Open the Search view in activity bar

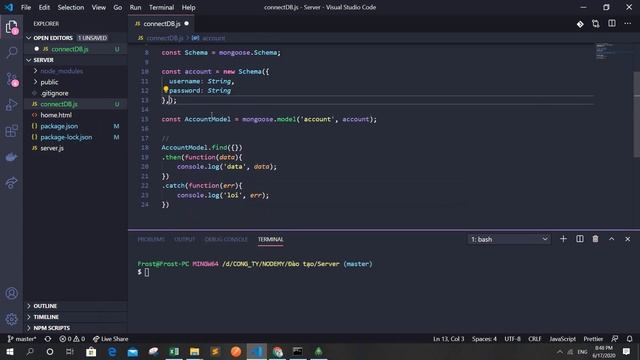11,52
